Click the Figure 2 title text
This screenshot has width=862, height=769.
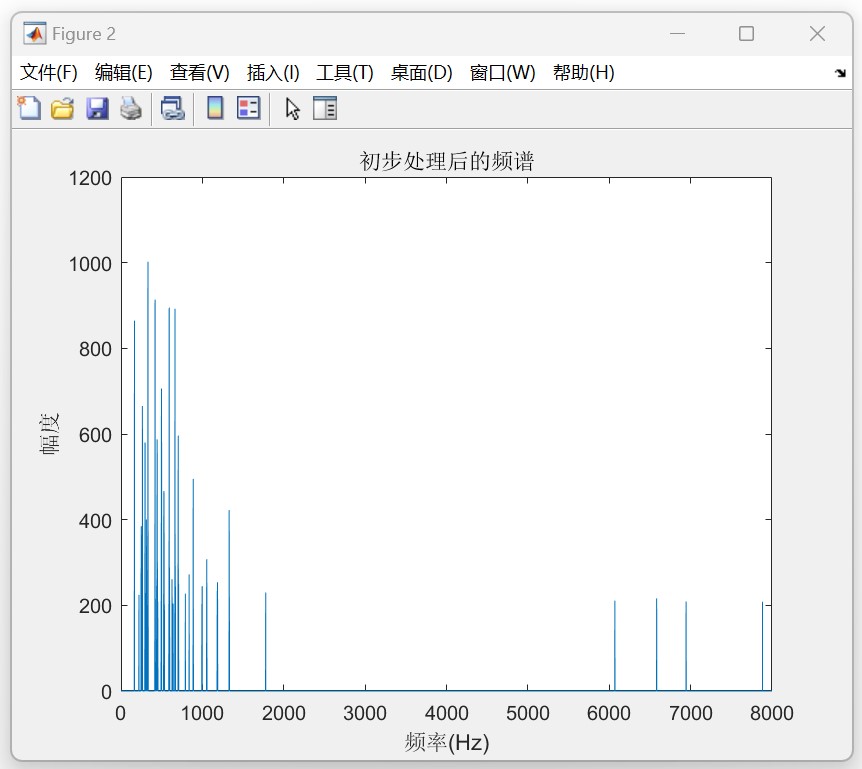point(84,34)
